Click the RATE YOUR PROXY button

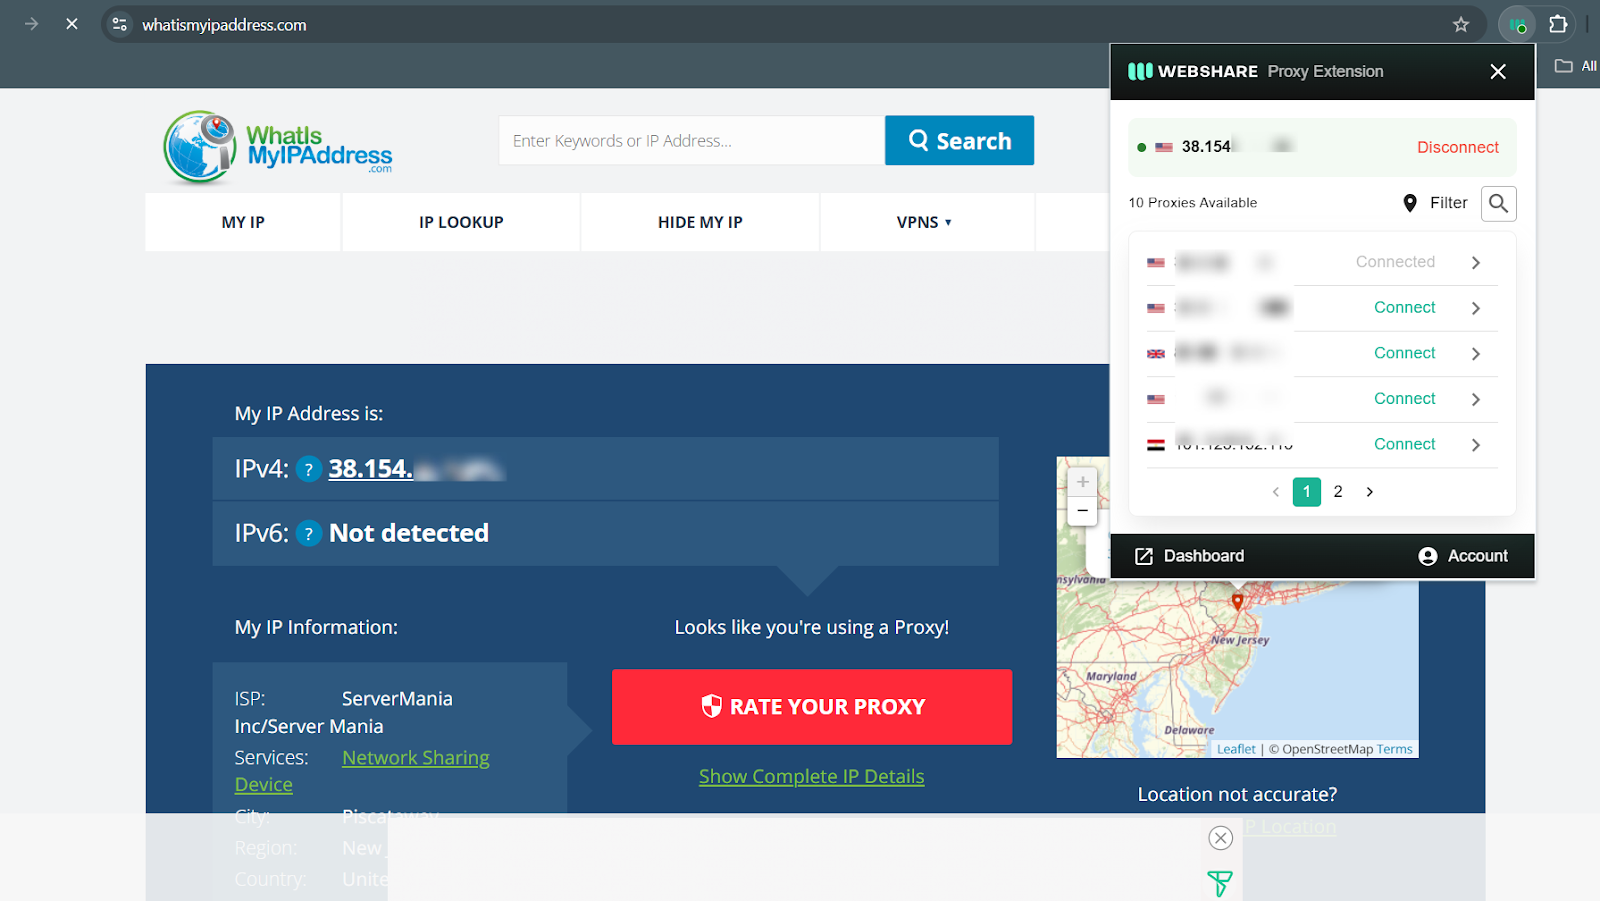coord(812,707)
